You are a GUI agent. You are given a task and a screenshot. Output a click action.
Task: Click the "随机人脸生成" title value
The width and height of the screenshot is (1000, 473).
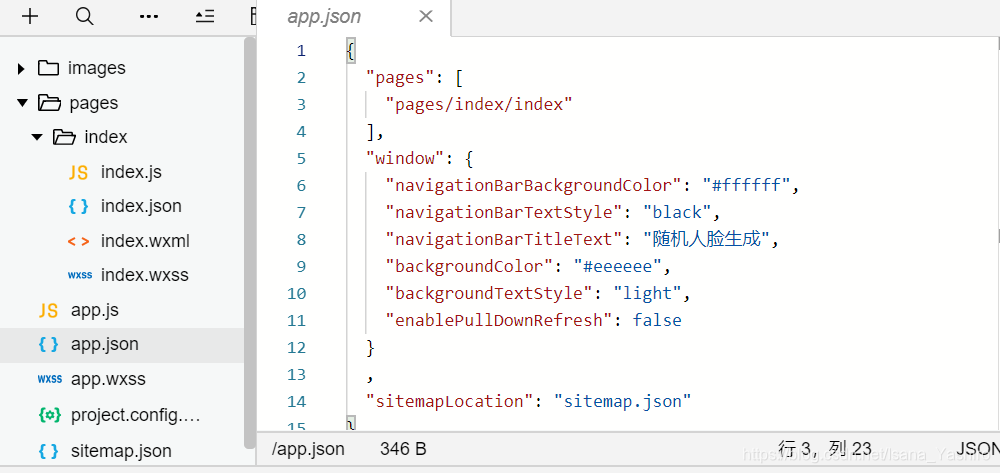[707, 239]
